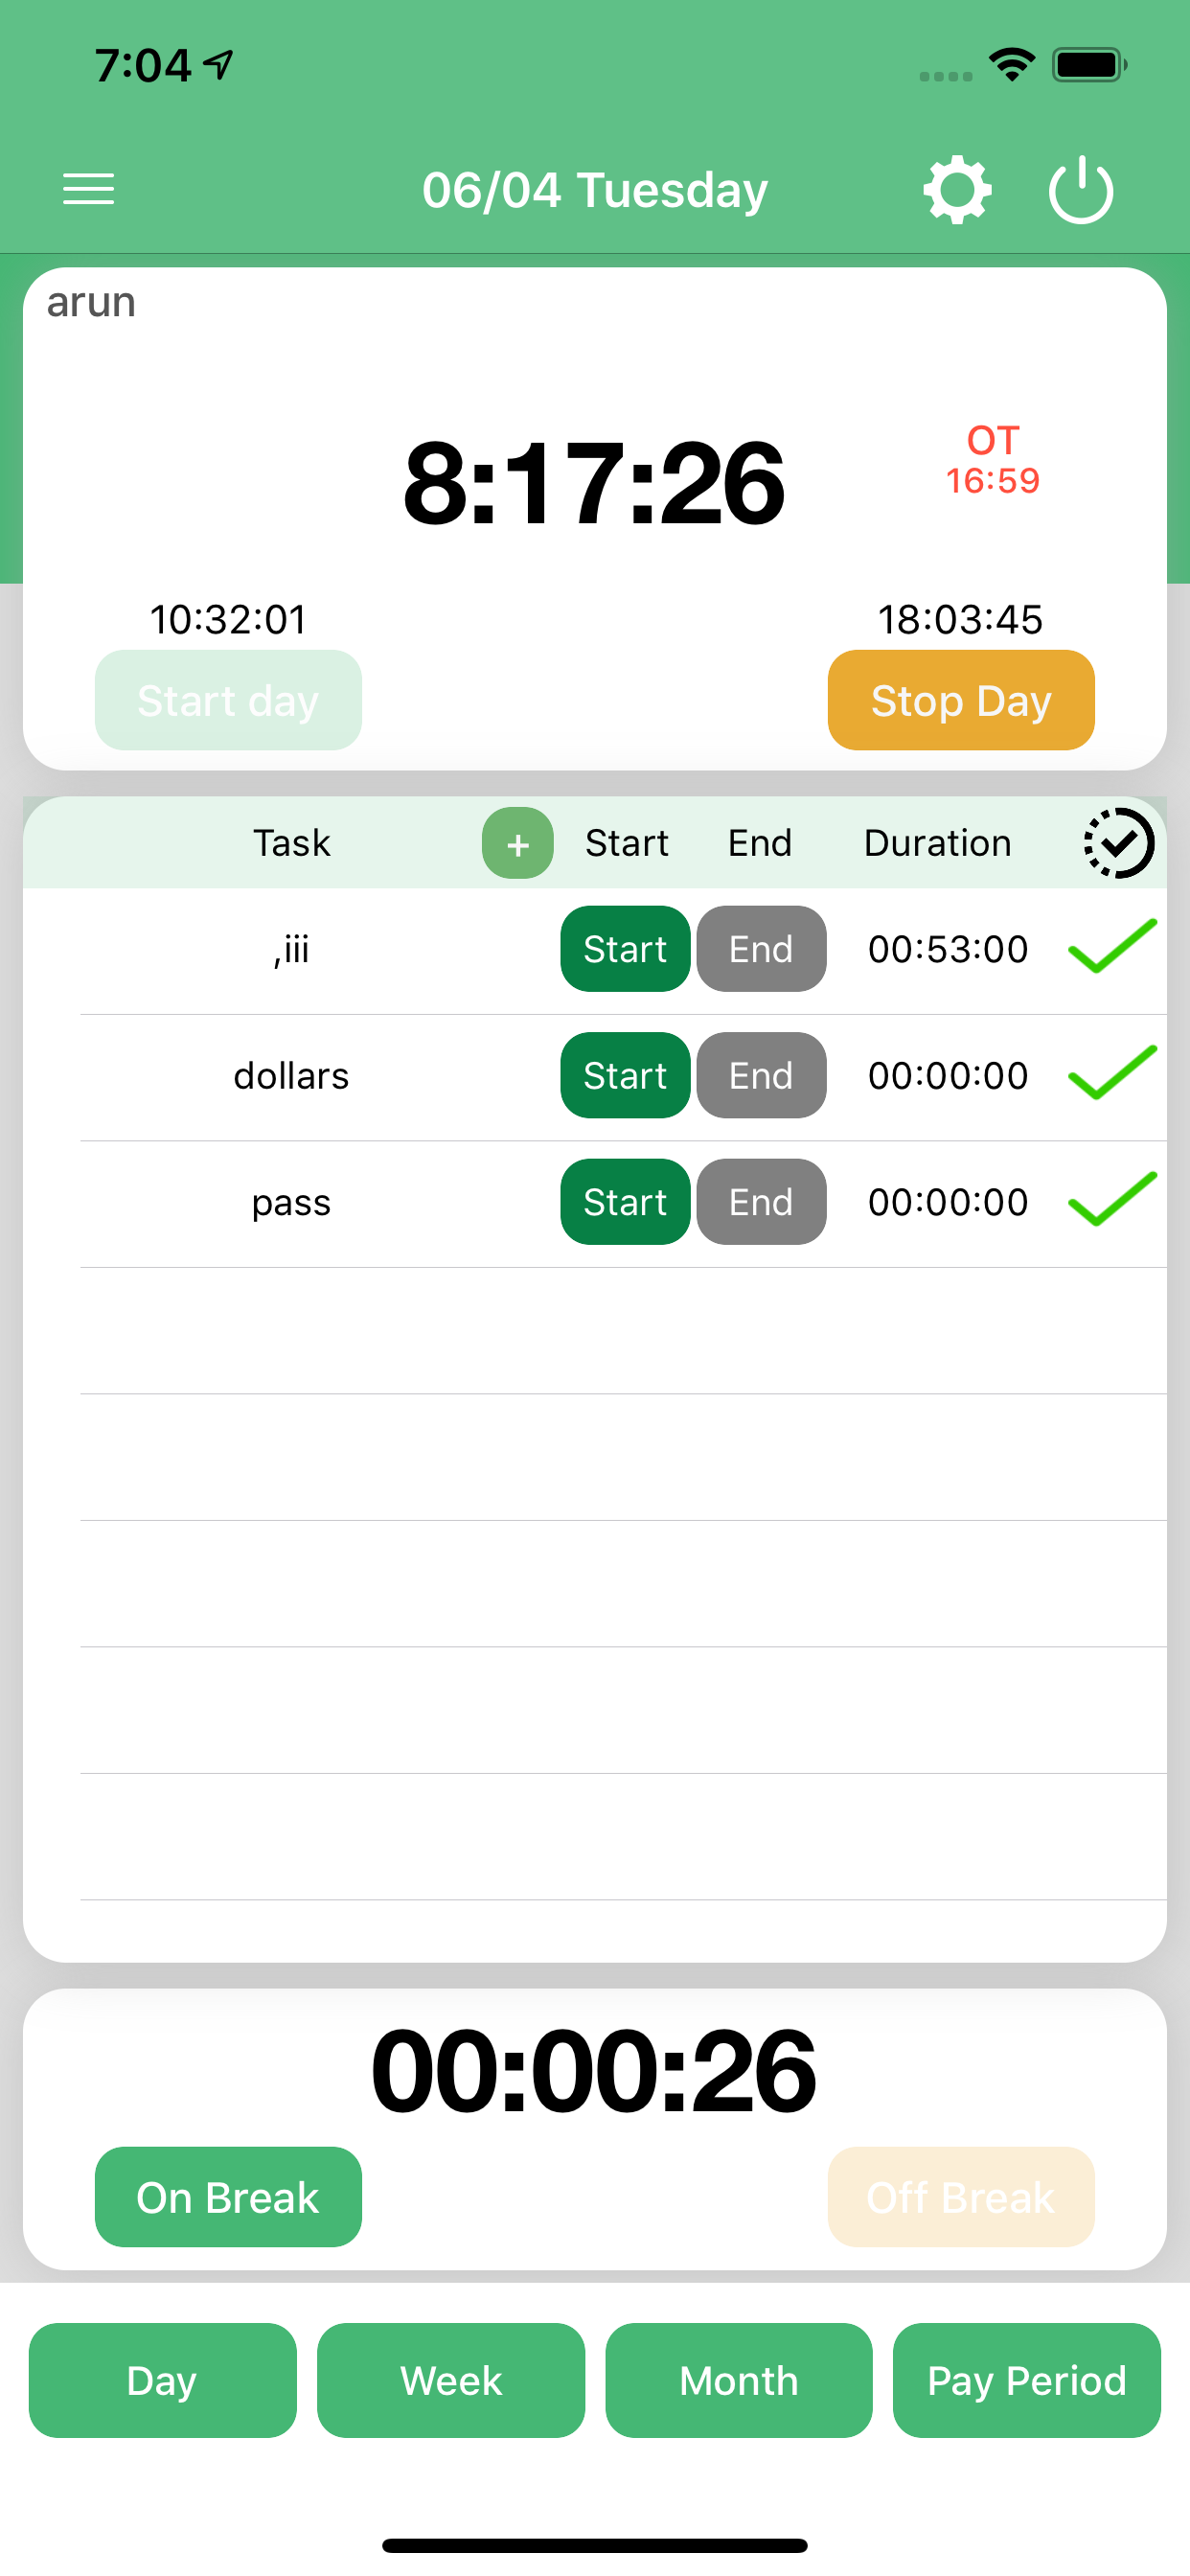End the ,iii task timer

click(761, 949)
